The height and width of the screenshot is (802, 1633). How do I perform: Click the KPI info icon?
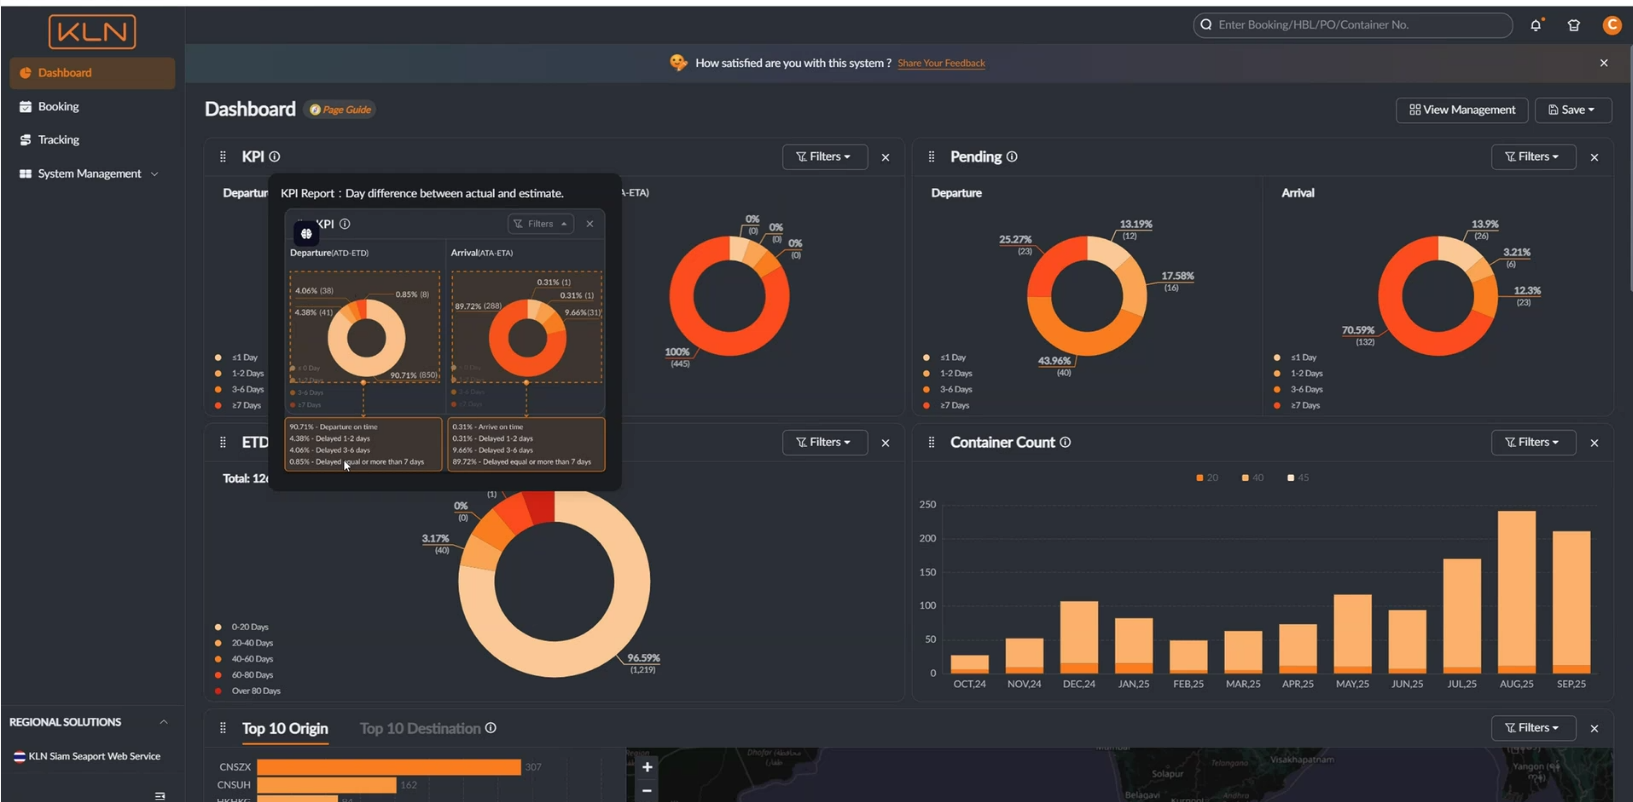click(275, 157)
